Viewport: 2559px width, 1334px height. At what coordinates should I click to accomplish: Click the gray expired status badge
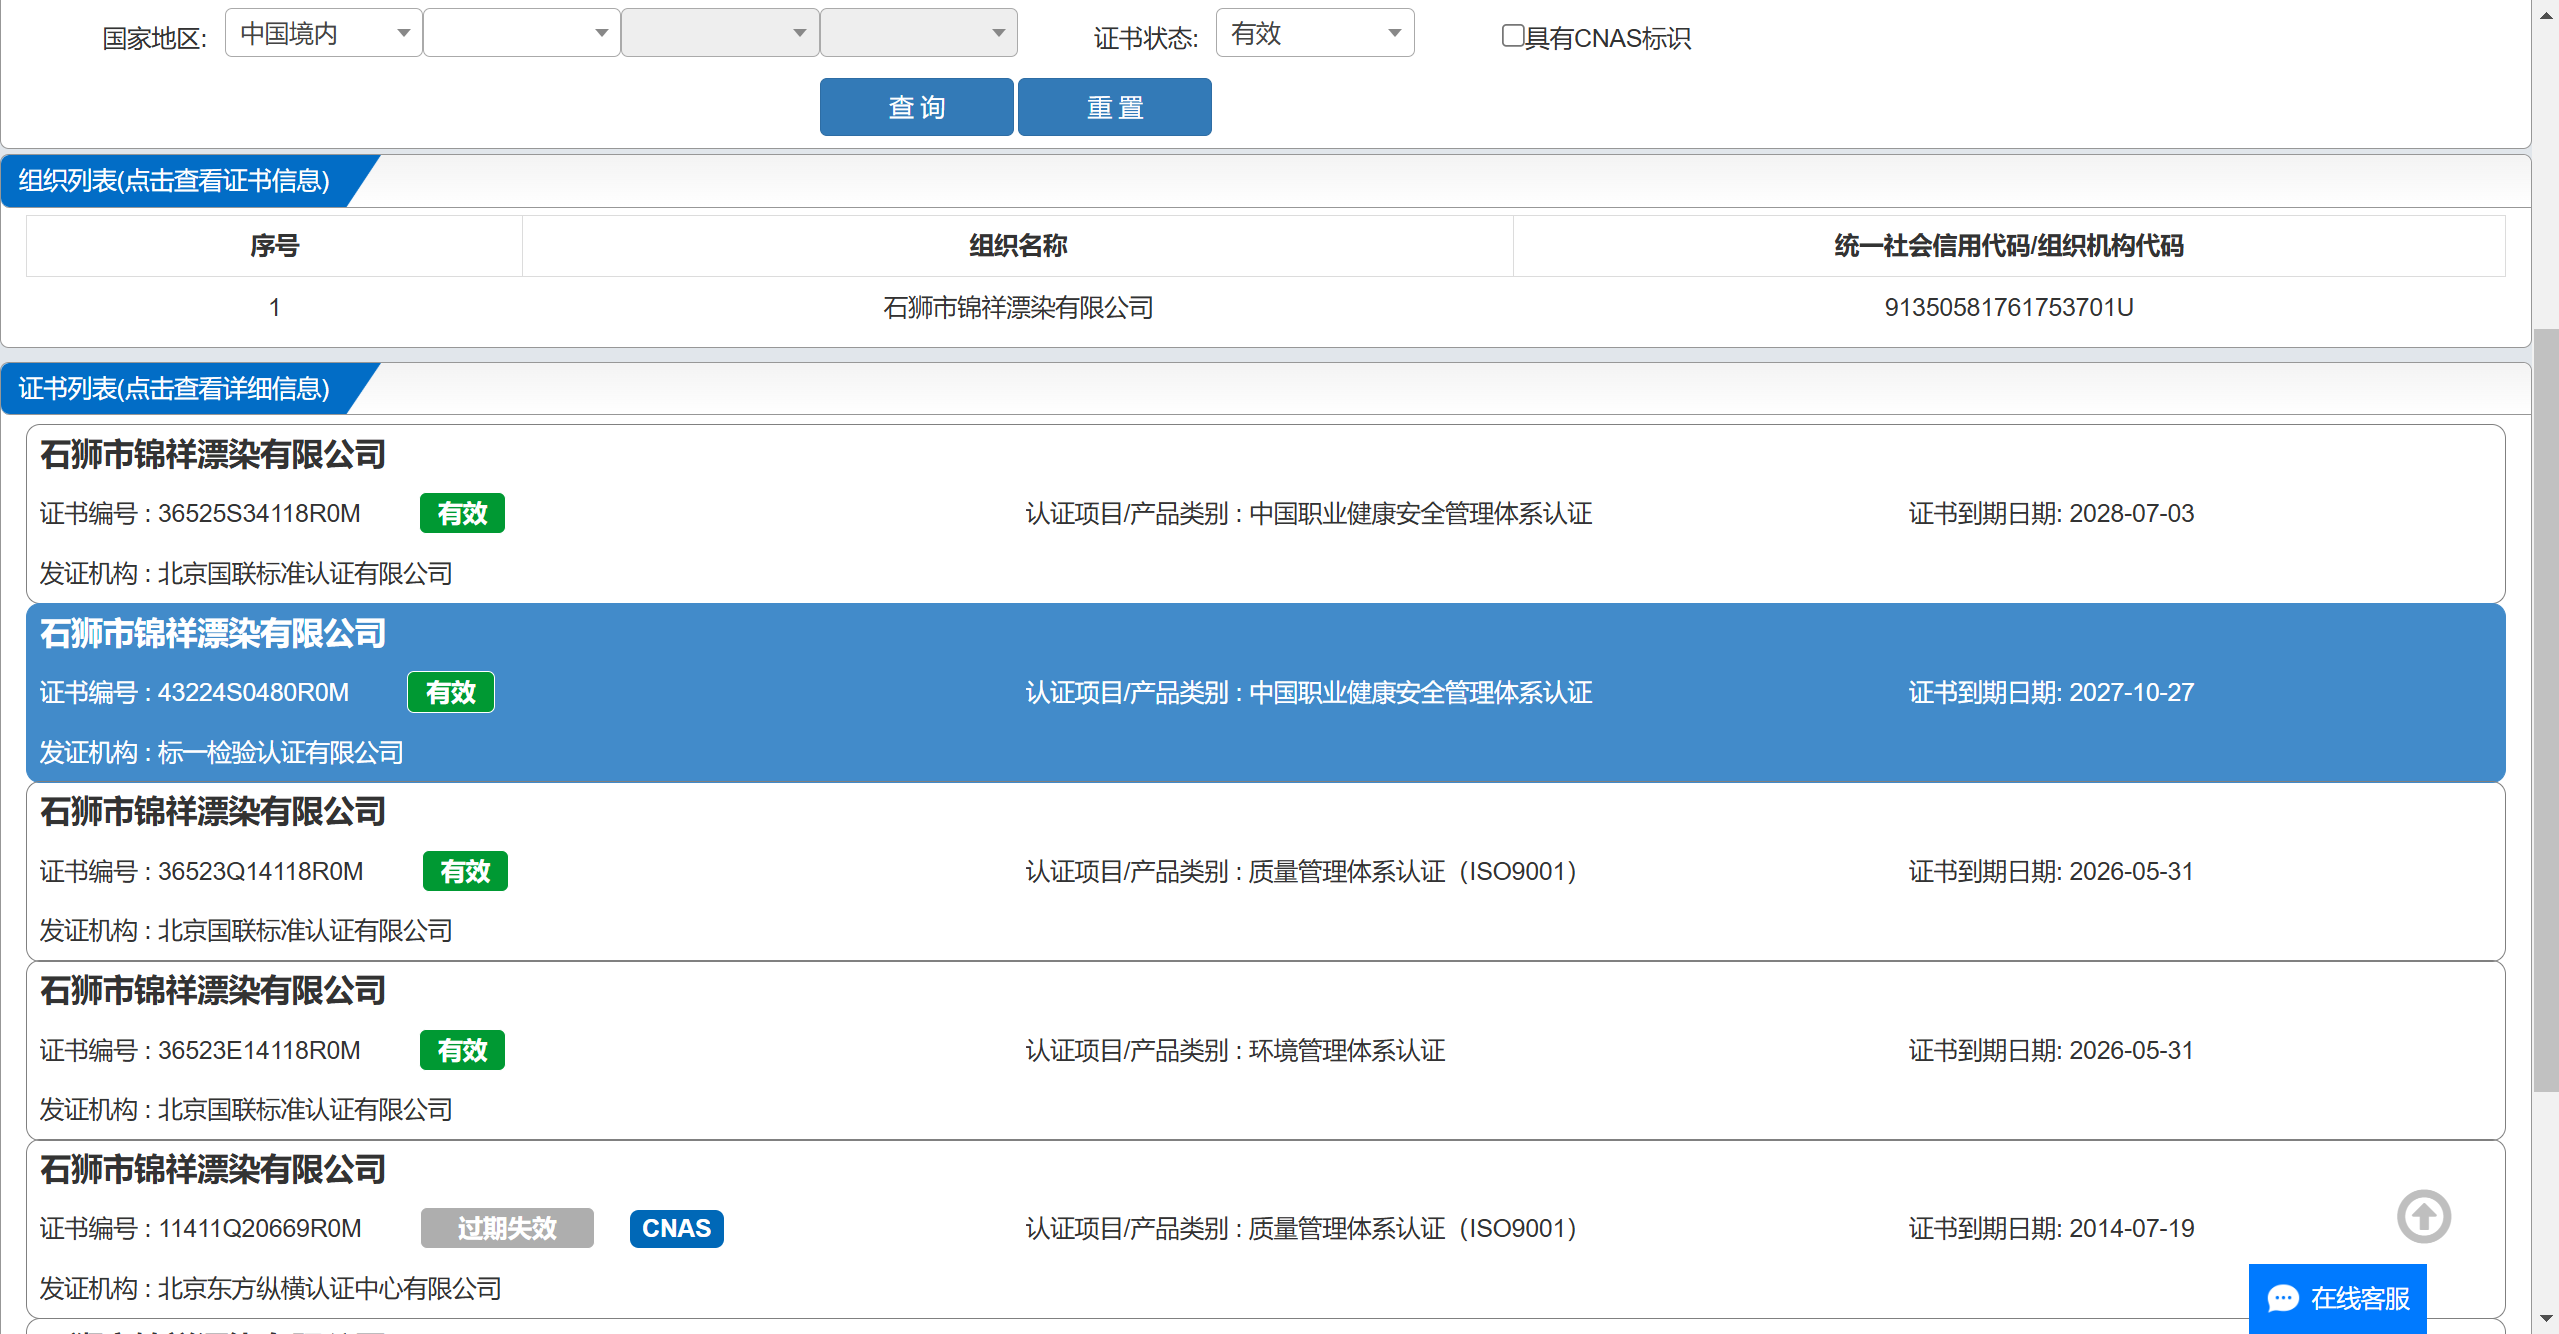pyautogui.click(x=506, y=1228)
